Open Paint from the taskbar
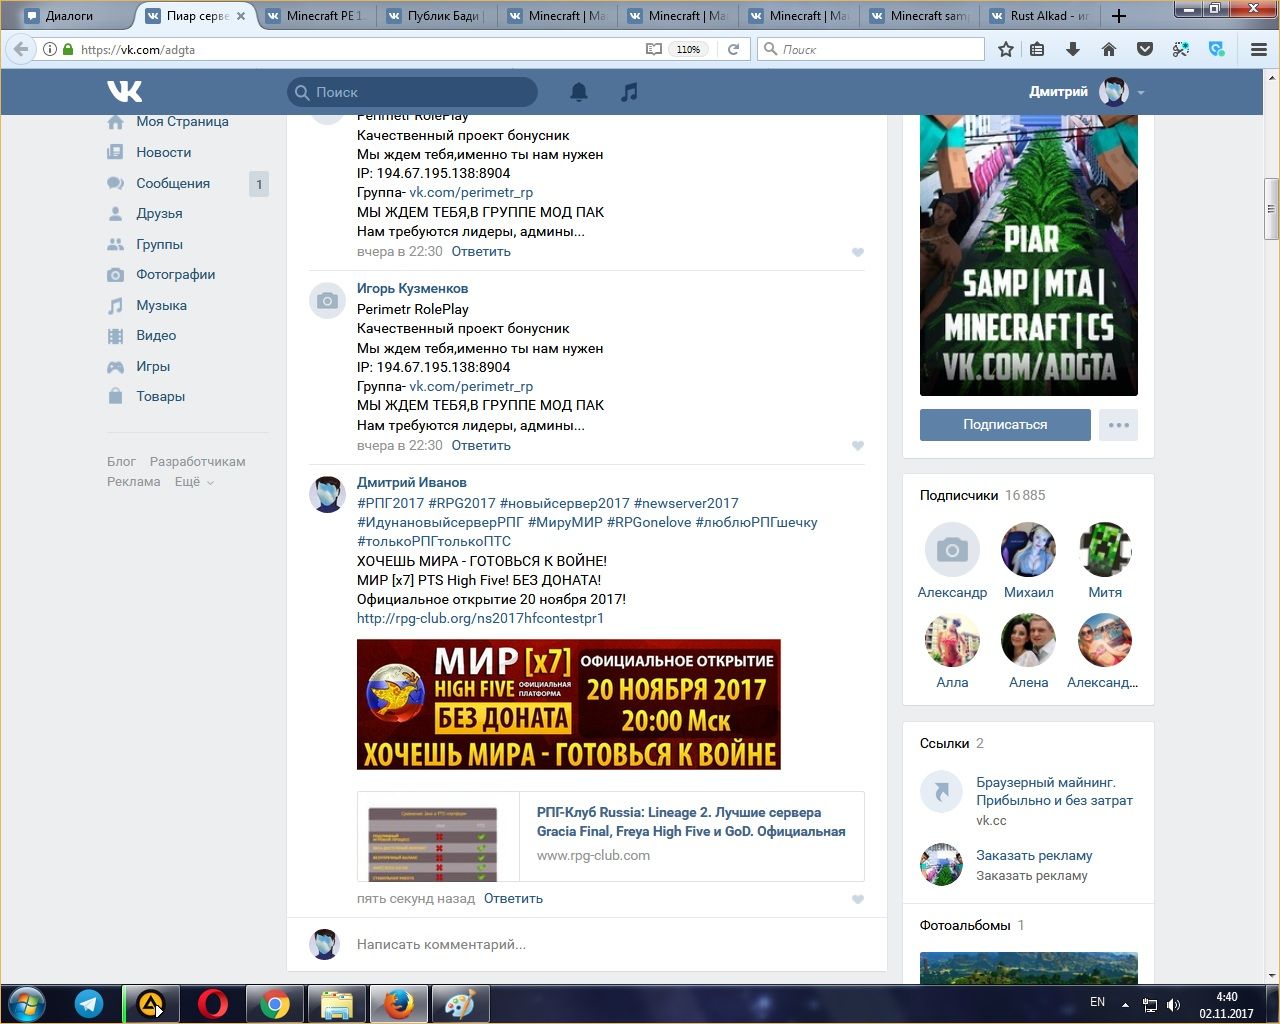Image resolution: width=1280 pixels, height=1024 pixels. (460, 1003)
